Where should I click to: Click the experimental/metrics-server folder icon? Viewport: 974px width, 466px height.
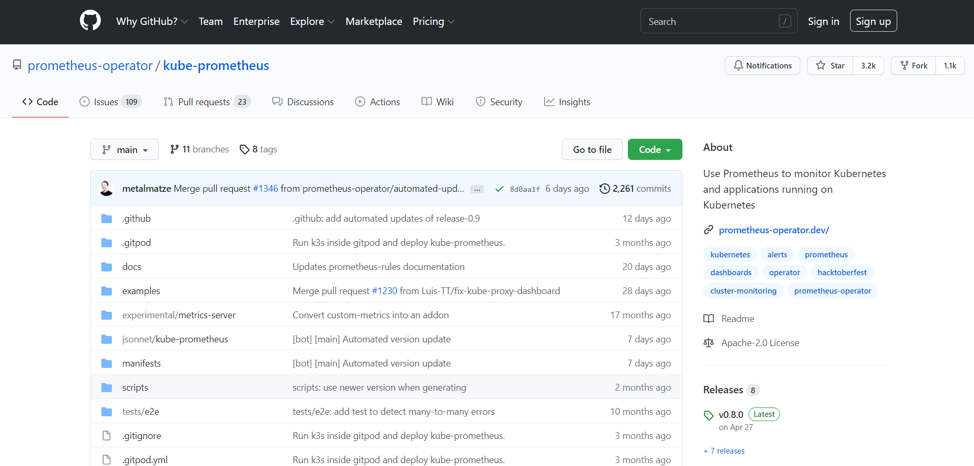[107, 315]
